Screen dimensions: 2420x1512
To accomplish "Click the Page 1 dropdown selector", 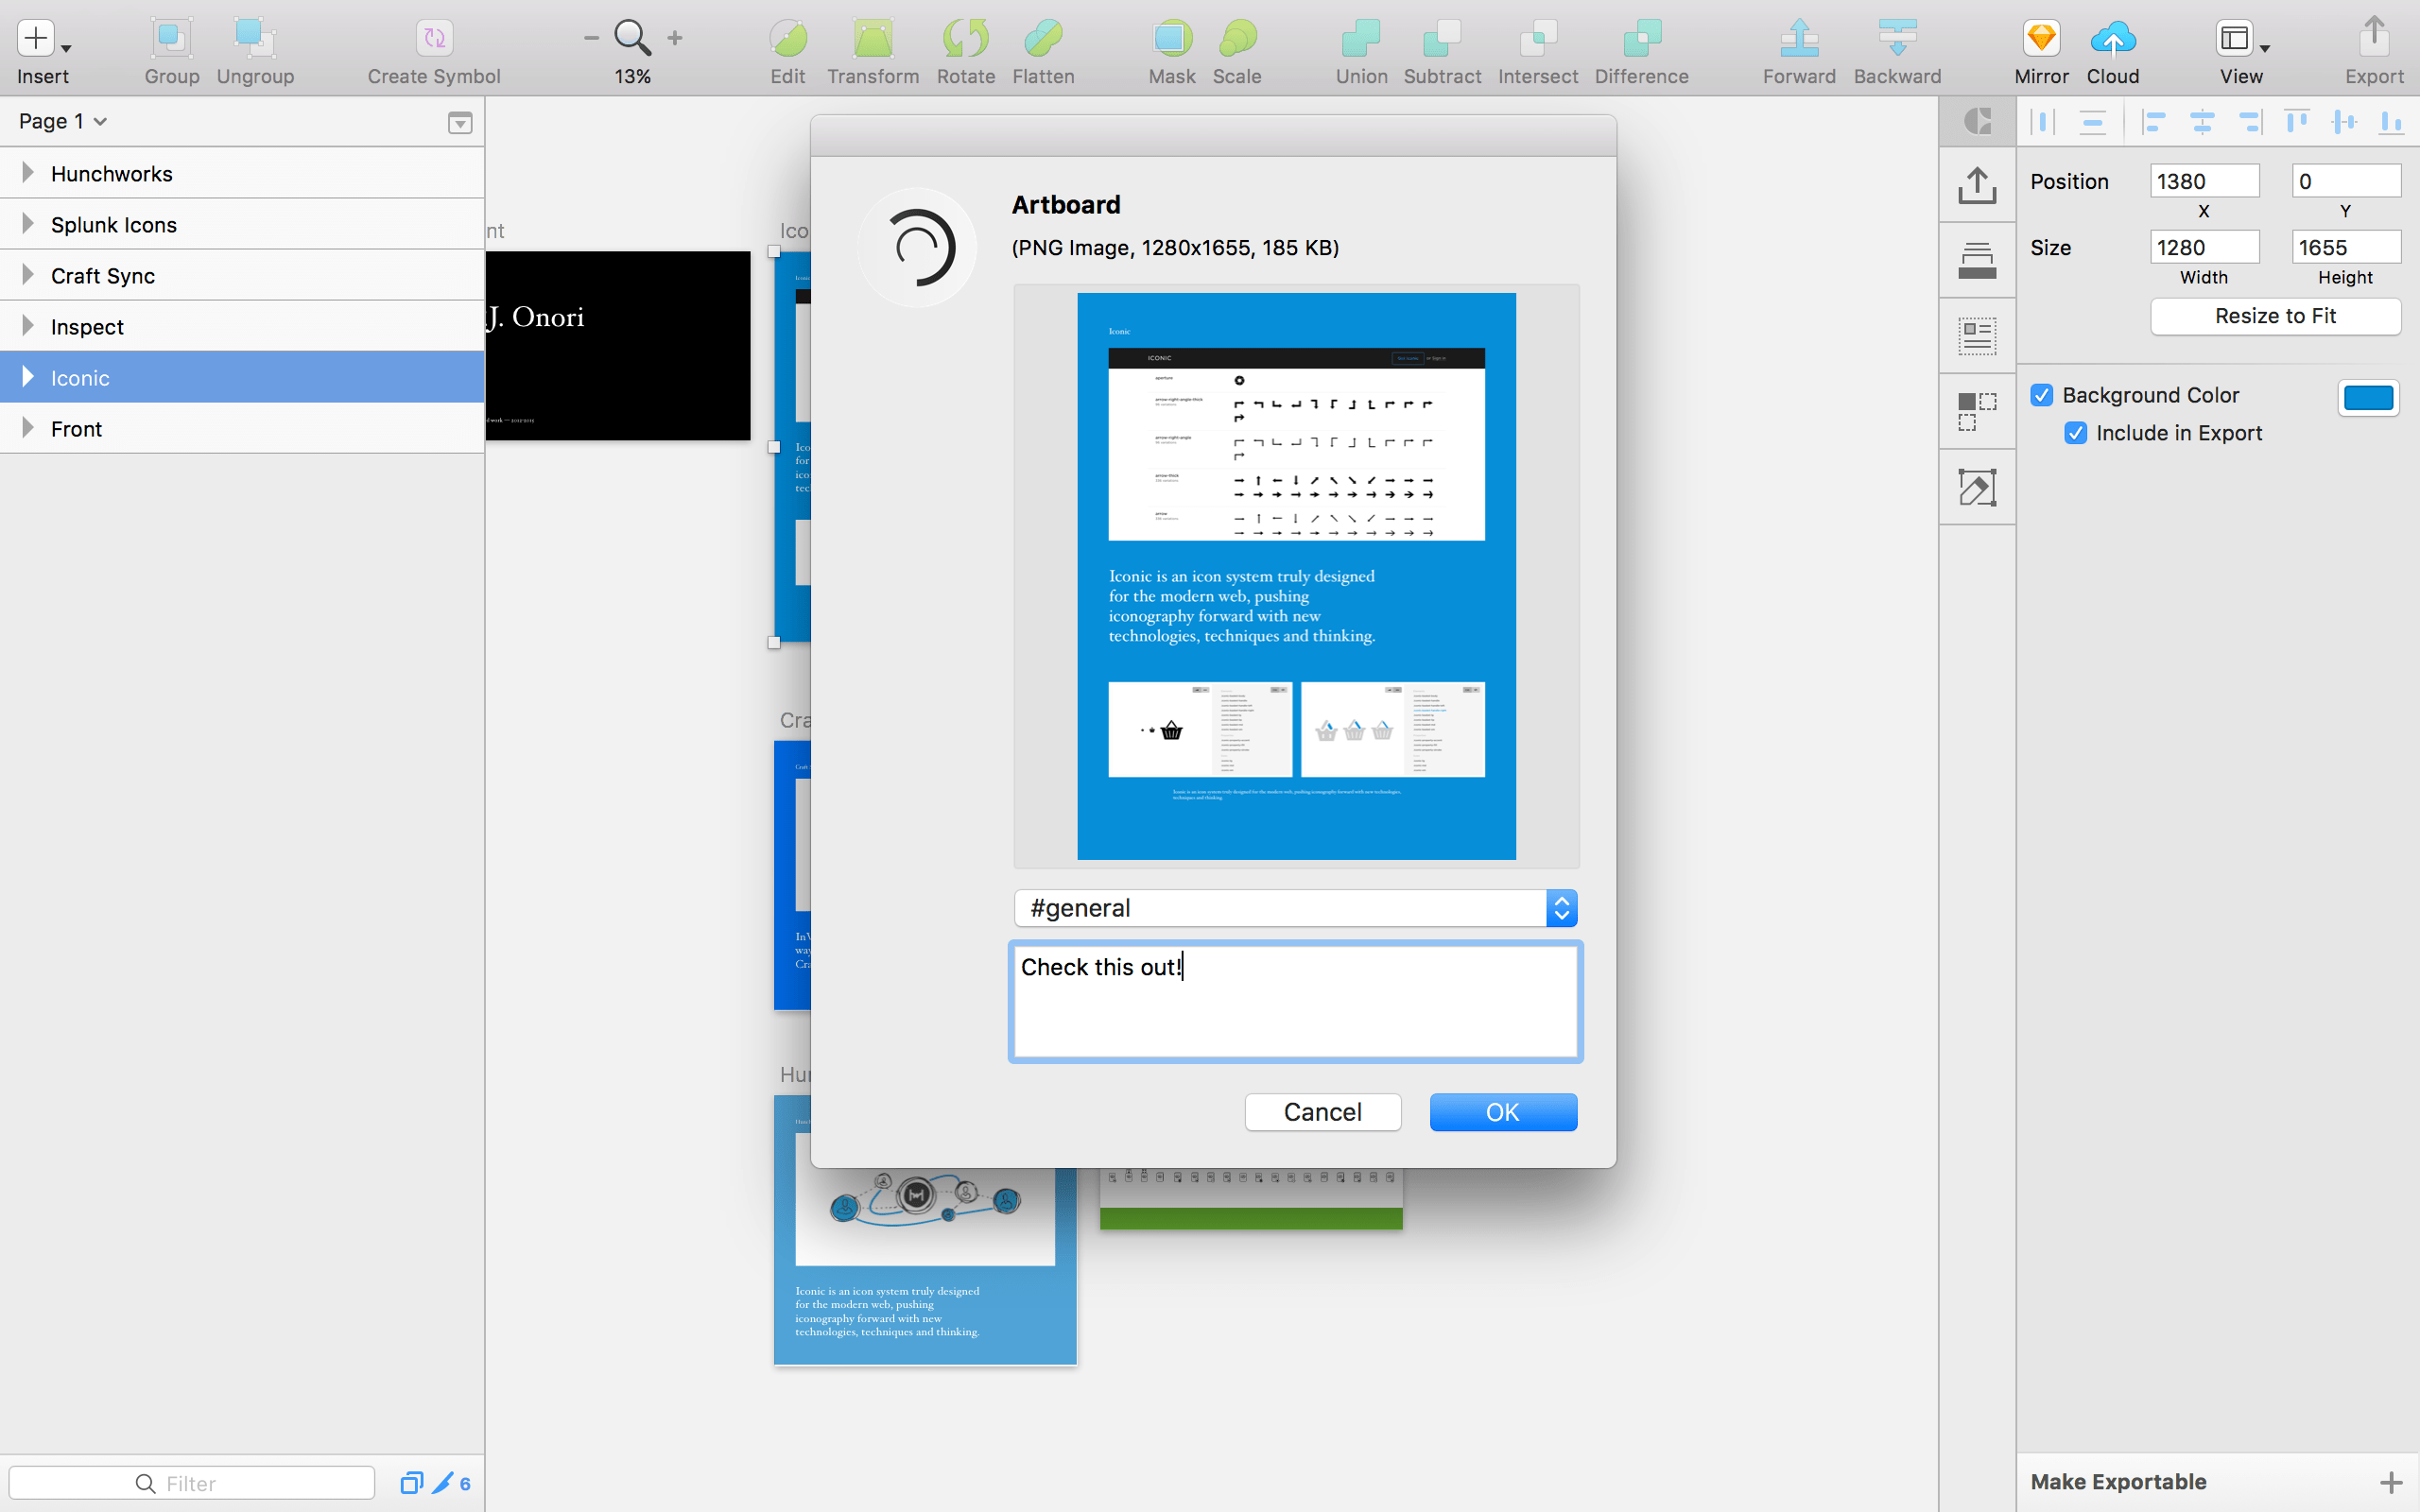I will pos(61,120).
